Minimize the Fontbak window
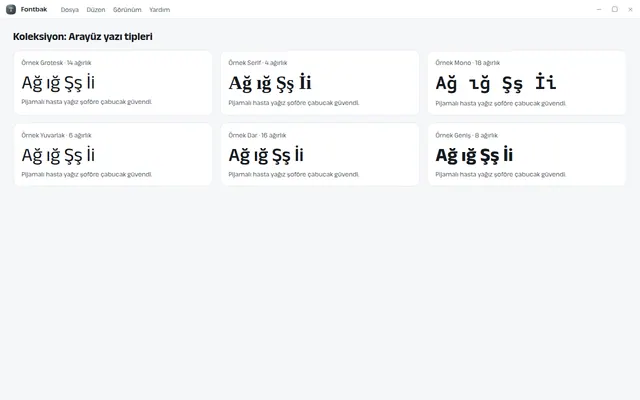 pyautogui.click(x=599, y=9)
